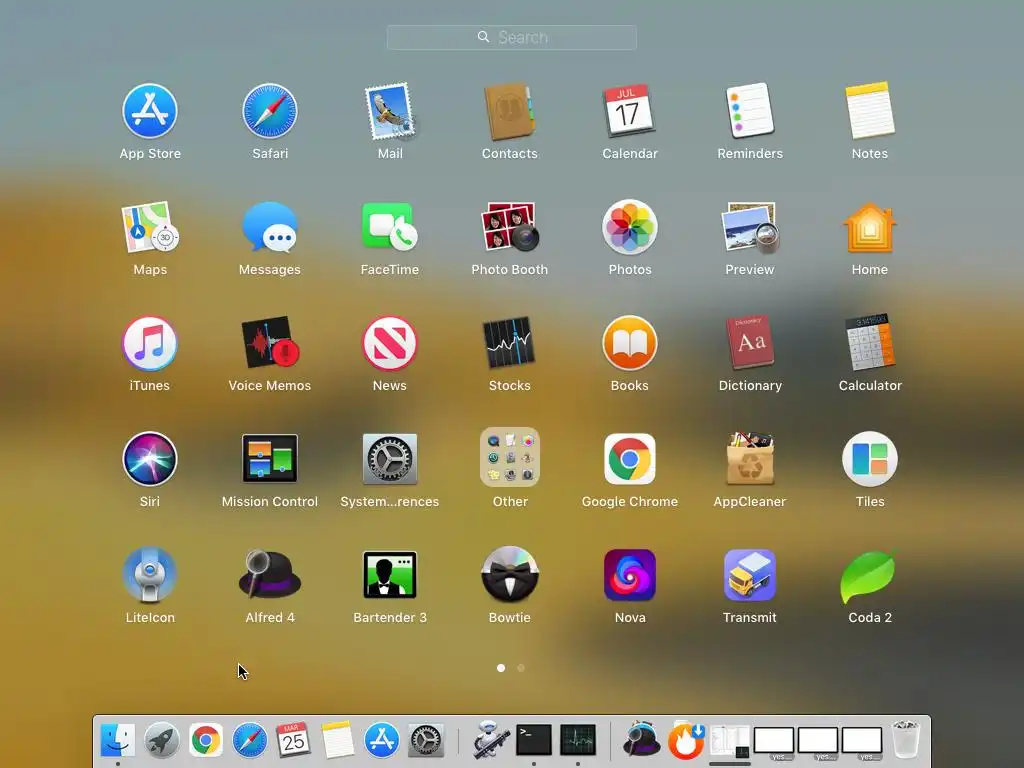This screenshot has width=1024, height=768.
Task: Launch the Tiles app
Action: 870,459
